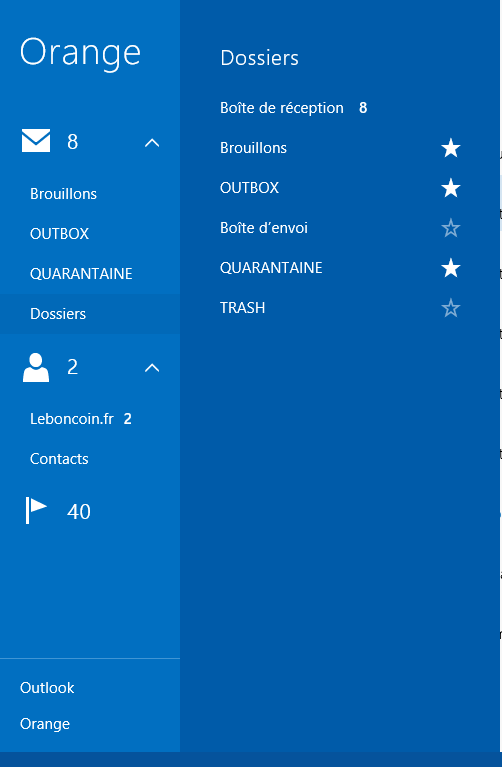Click the mail envelope icon
Screen dimensions: 502x767
[36, 141]
